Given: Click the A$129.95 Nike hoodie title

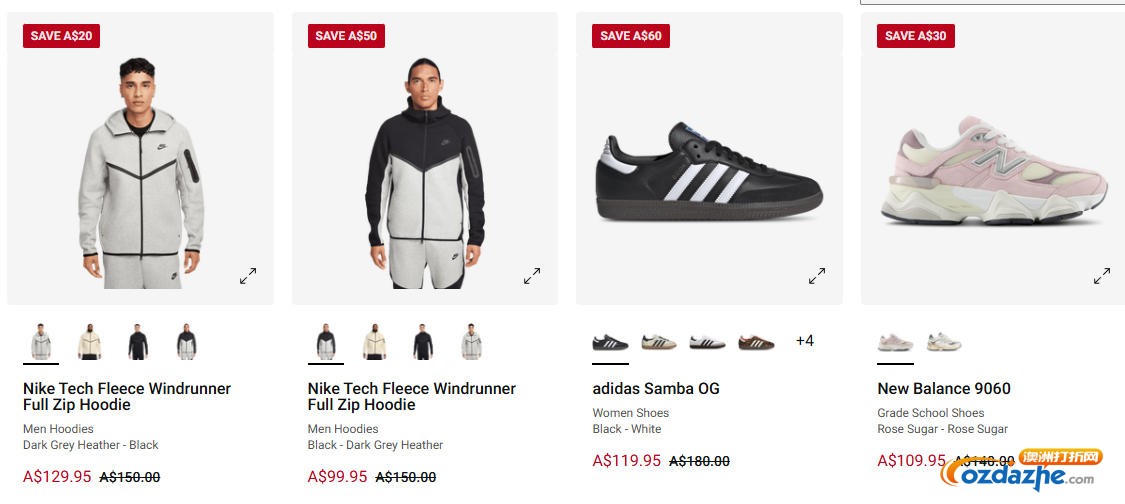Looking at the screenshot, I should pyautogui.click(x=127, y=396).
